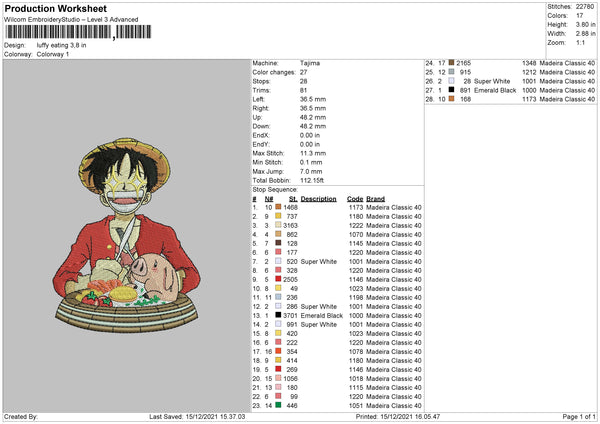
Task: Click the Colors value "17" in header
Action: [x=580, y=16]
